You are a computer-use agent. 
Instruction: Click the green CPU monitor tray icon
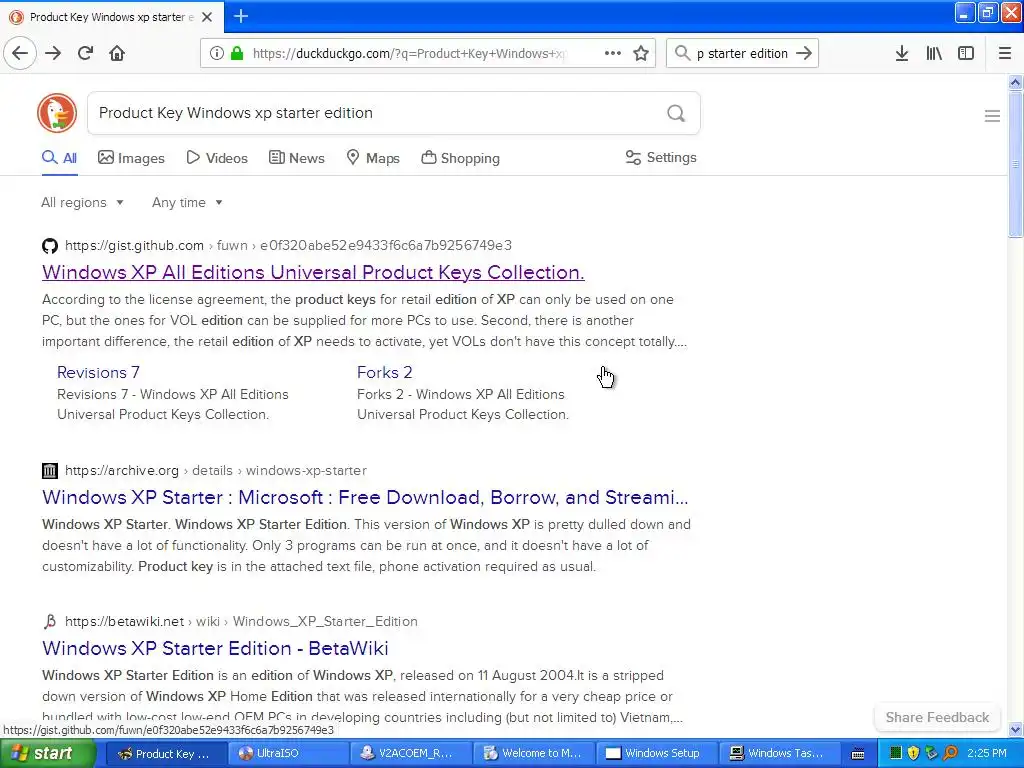pos(896,753)
